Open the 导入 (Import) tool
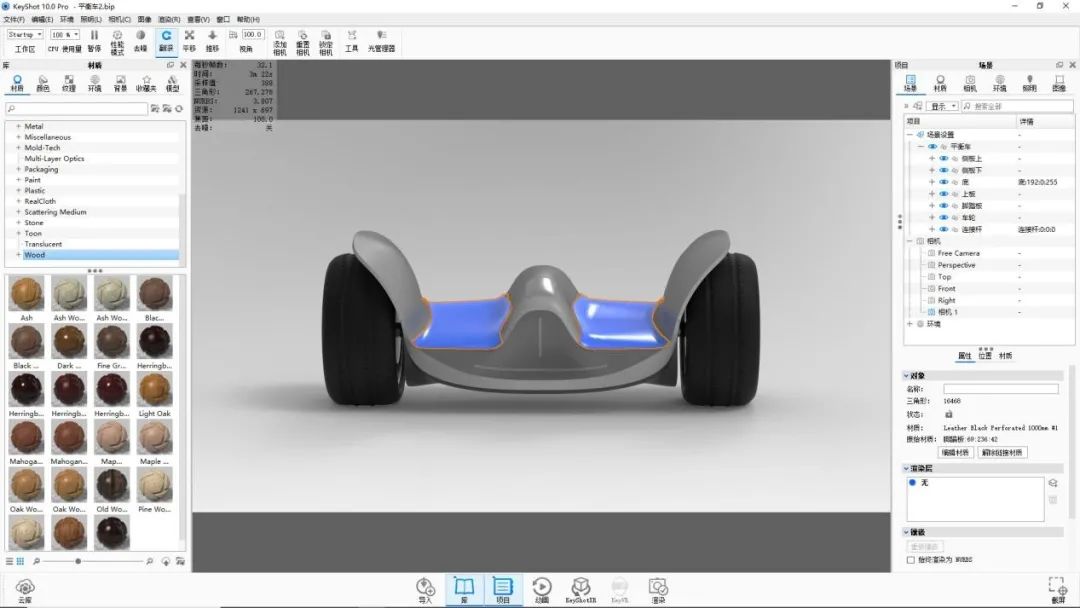Image resolution: width=1080 pixels, height=608 pixels. [425, 588]
